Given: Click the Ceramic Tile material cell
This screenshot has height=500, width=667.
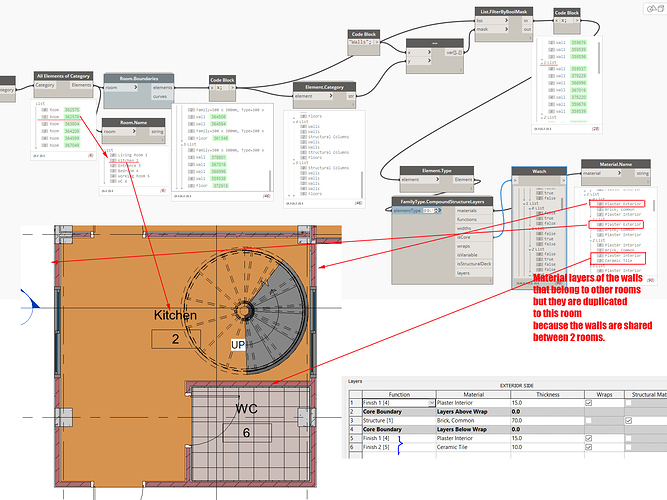Looking at the screenshot, I should click(473, 447).
